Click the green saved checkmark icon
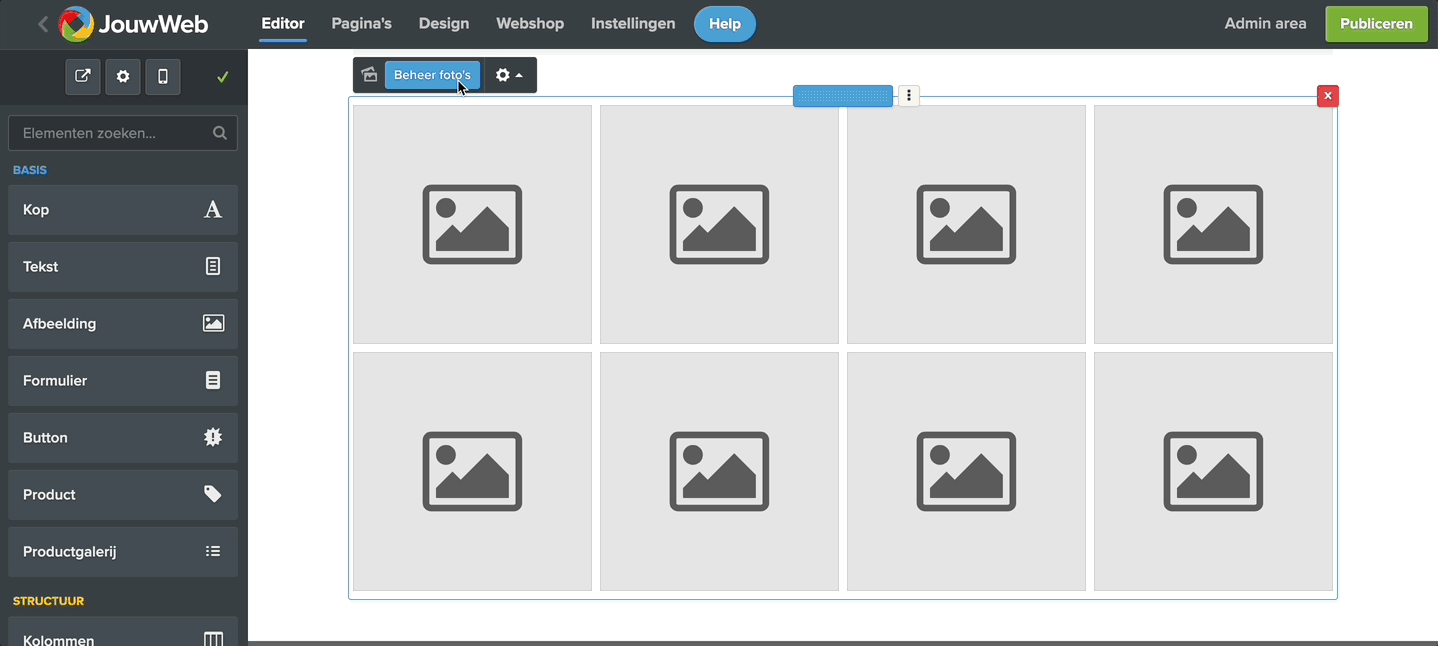This screenshot has height=646, width=1438. pos(223,77)
